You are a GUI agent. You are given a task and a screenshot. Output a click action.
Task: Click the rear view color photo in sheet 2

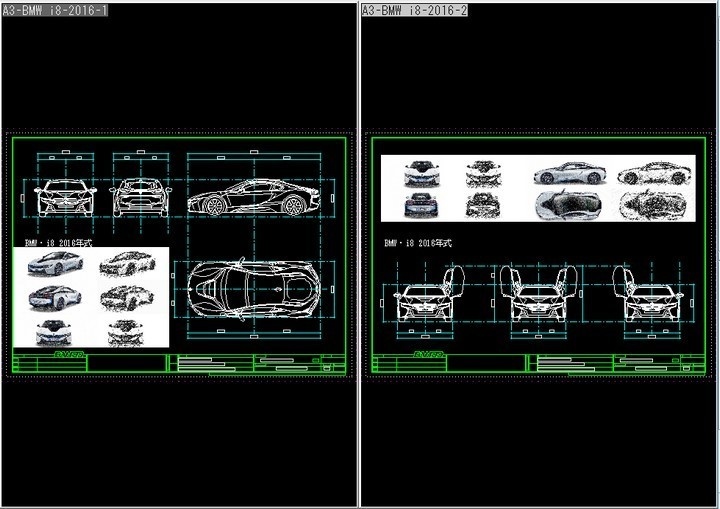click(x=422, y=205)
